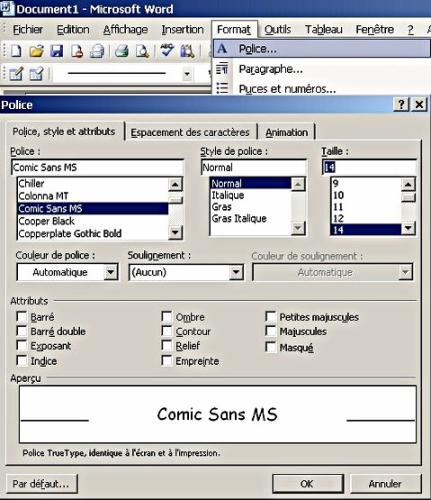Click the font list down scroll arrow

pyautogui.click(x=175, y=232)
